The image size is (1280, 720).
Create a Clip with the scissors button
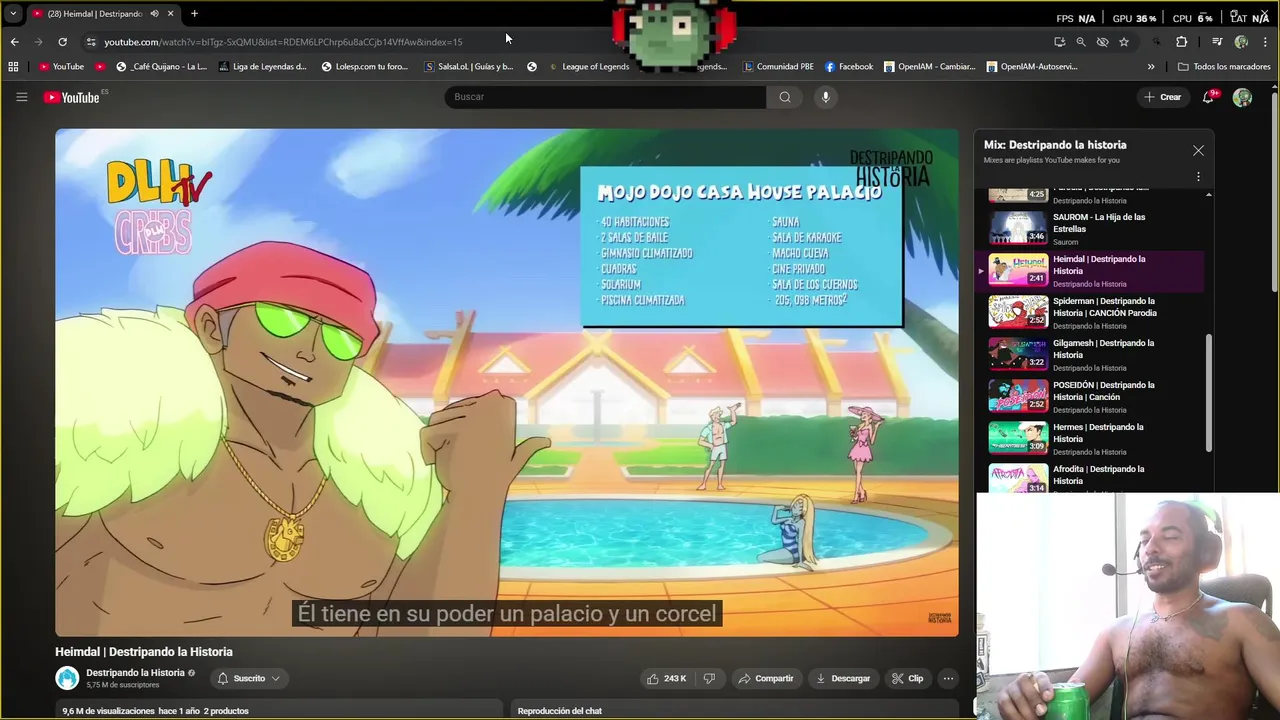click(907, 678)
